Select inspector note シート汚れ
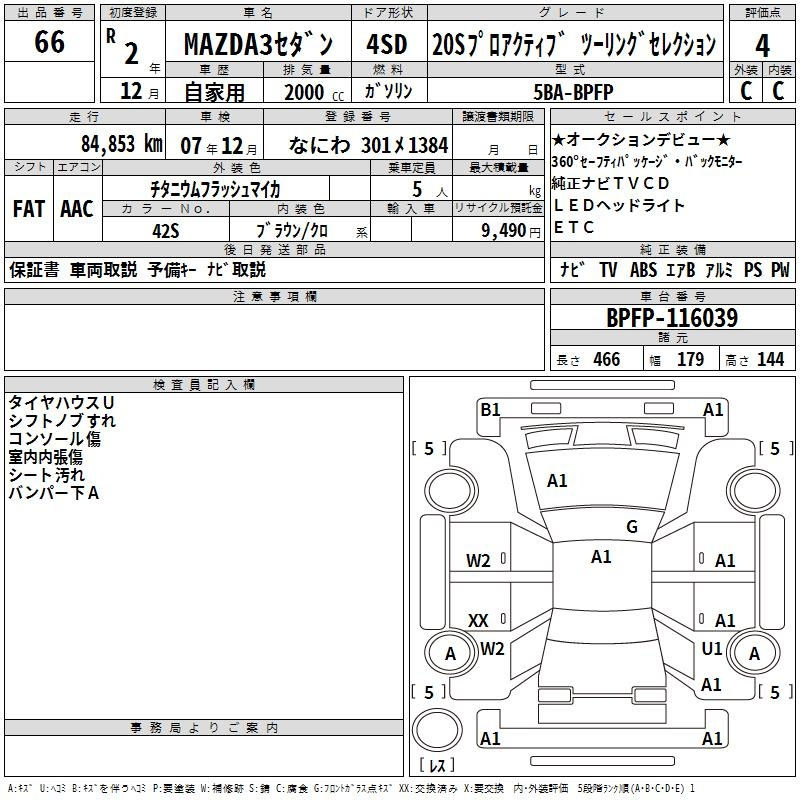Screen dimensions: 800x800 (x=46, y=475)
